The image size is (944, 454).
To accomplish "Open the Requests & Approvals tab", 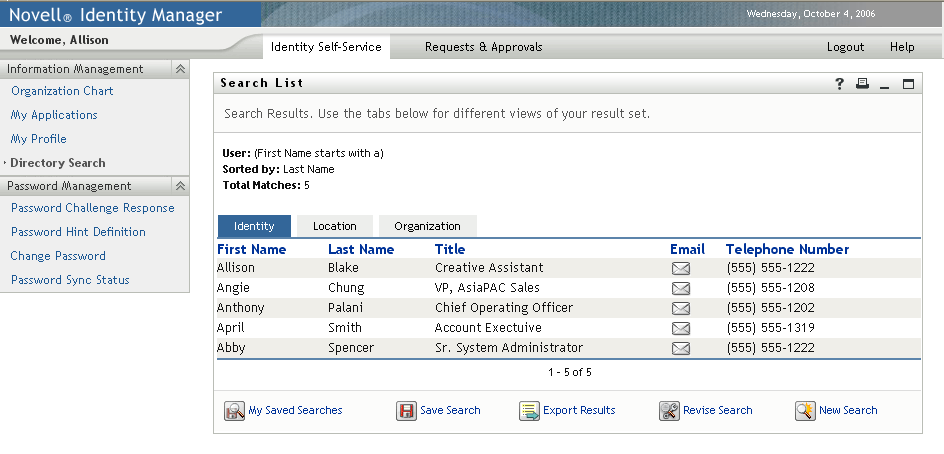I will (x=483, y=47).
